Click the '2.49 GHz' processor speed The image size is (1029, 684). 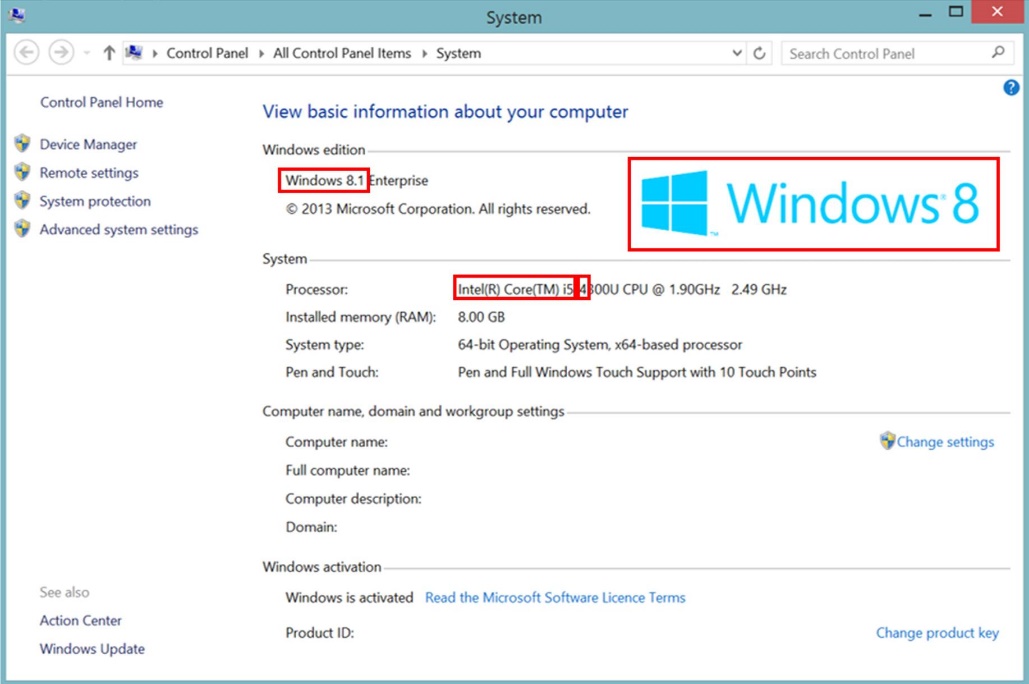[x=759, y=289]
